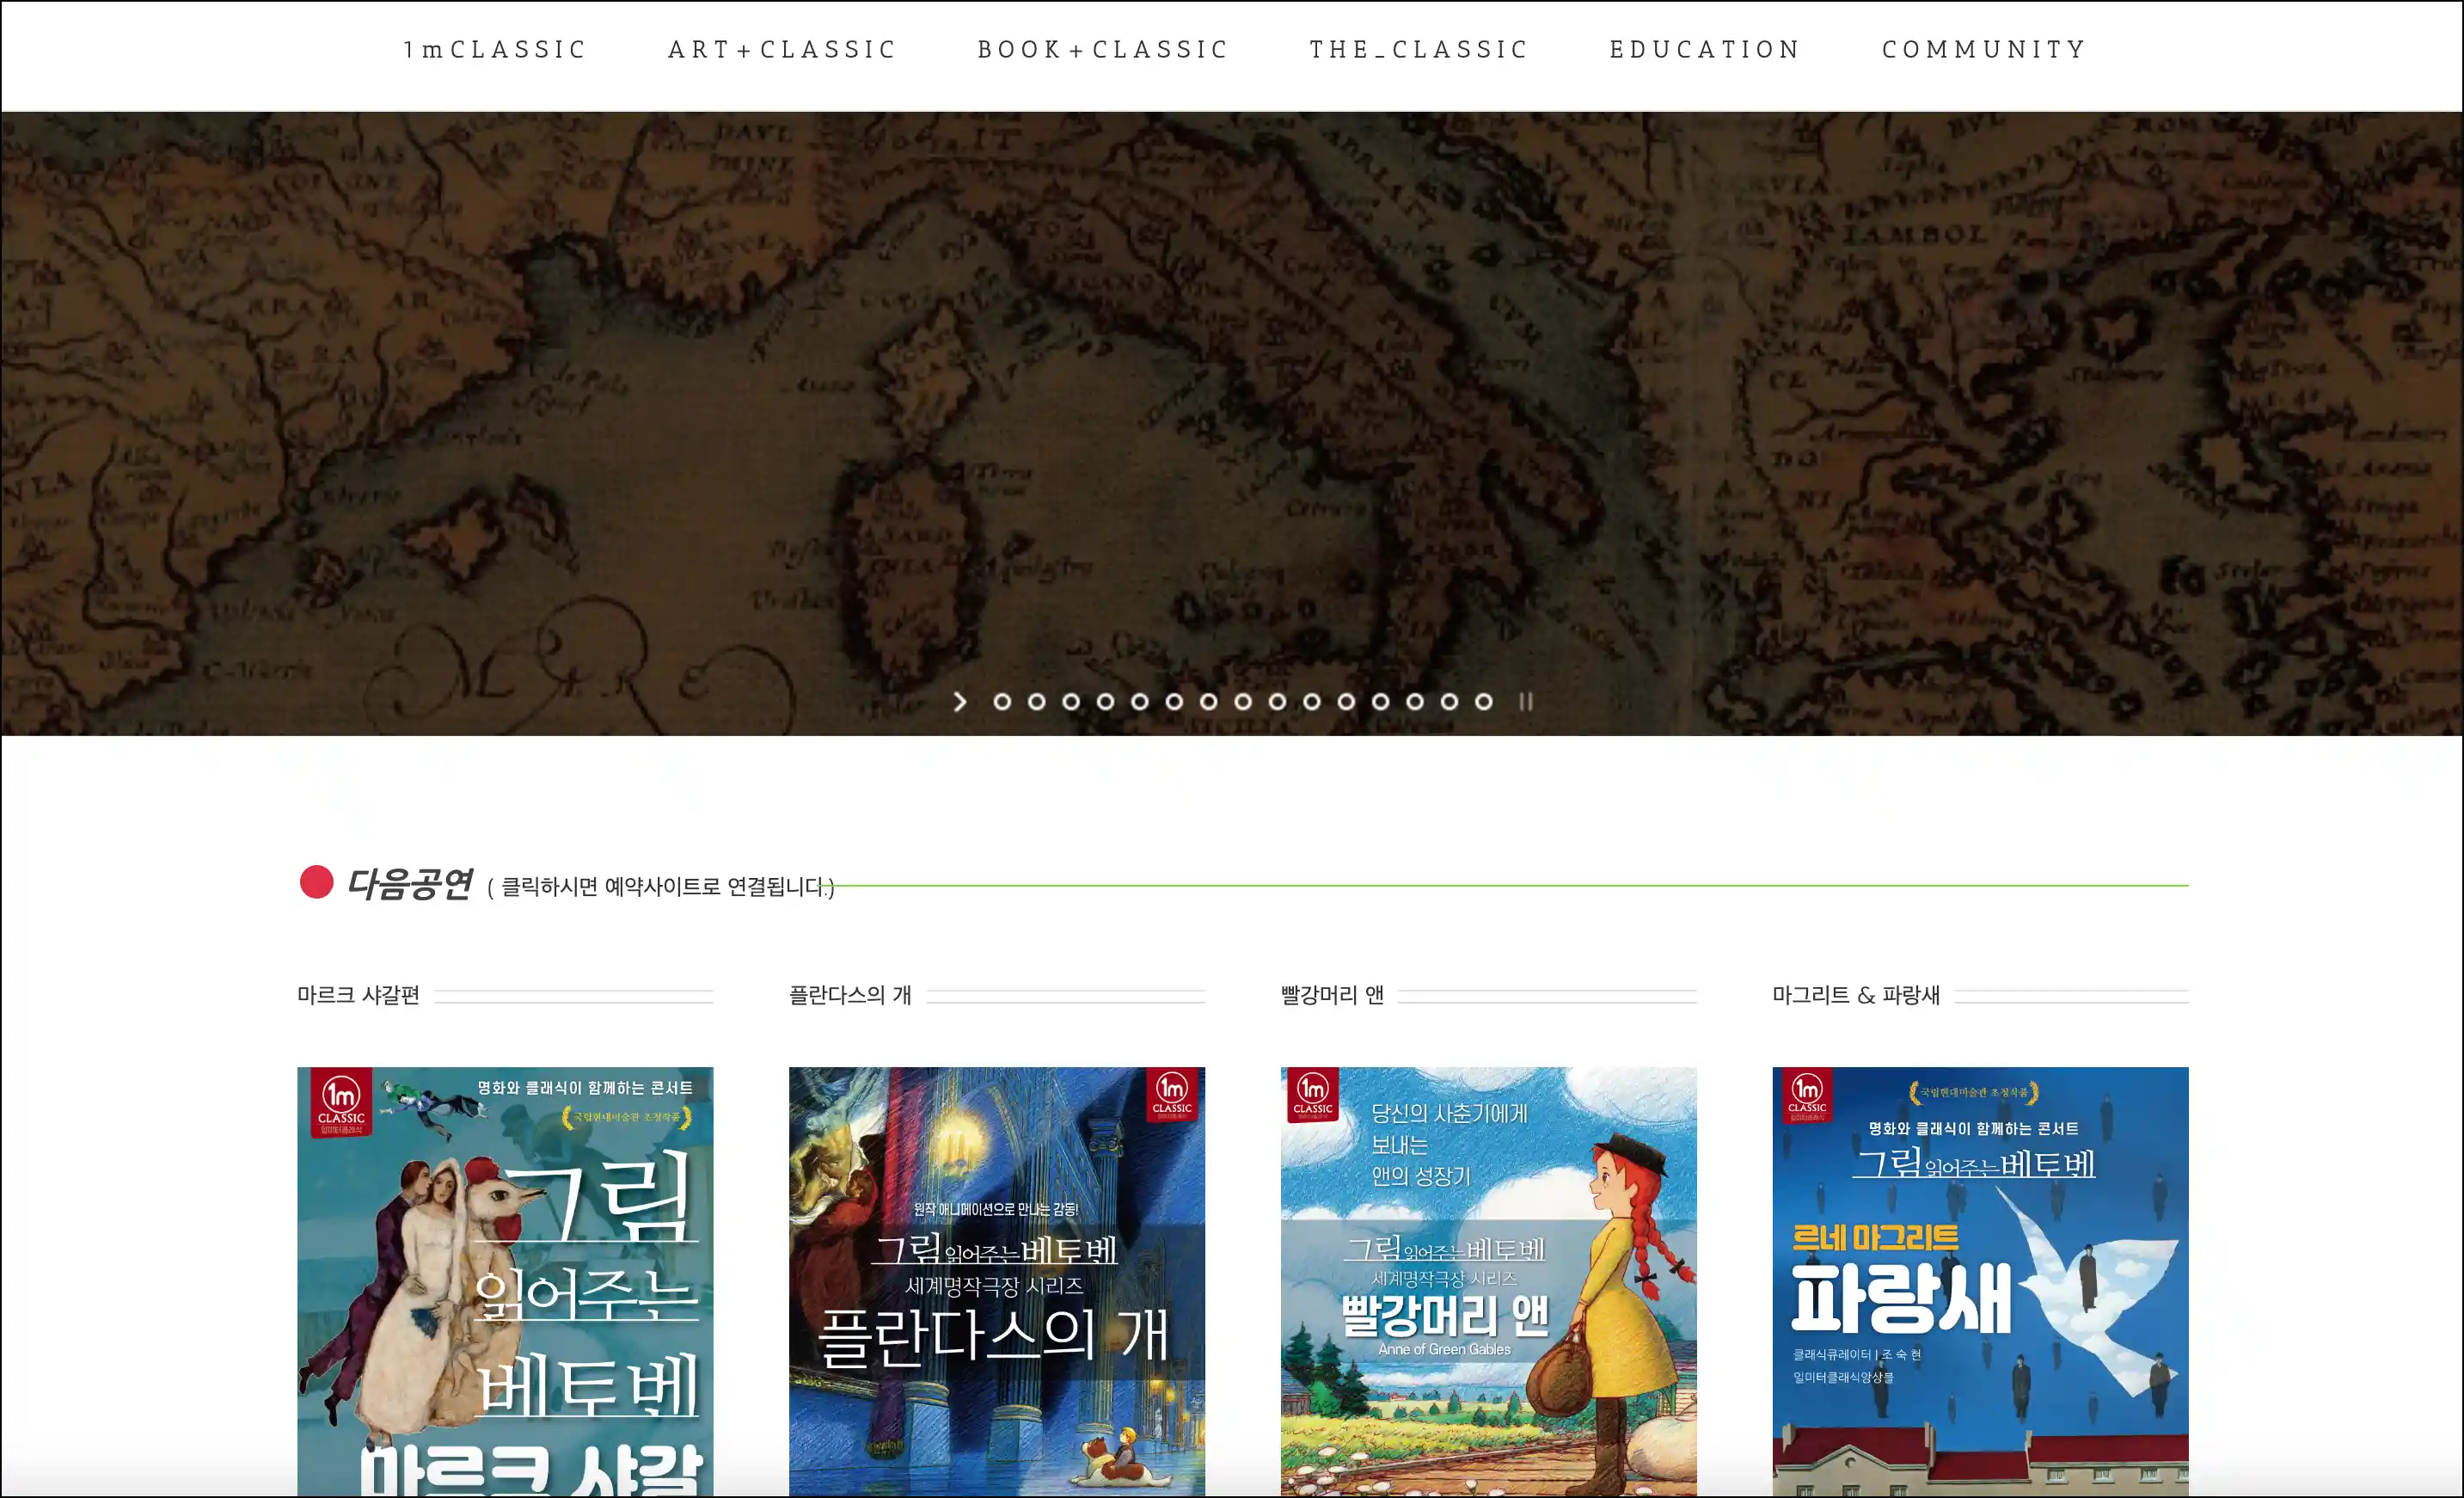Select the first slideshow dot

pyautogui.click(x=1002, y=702)
